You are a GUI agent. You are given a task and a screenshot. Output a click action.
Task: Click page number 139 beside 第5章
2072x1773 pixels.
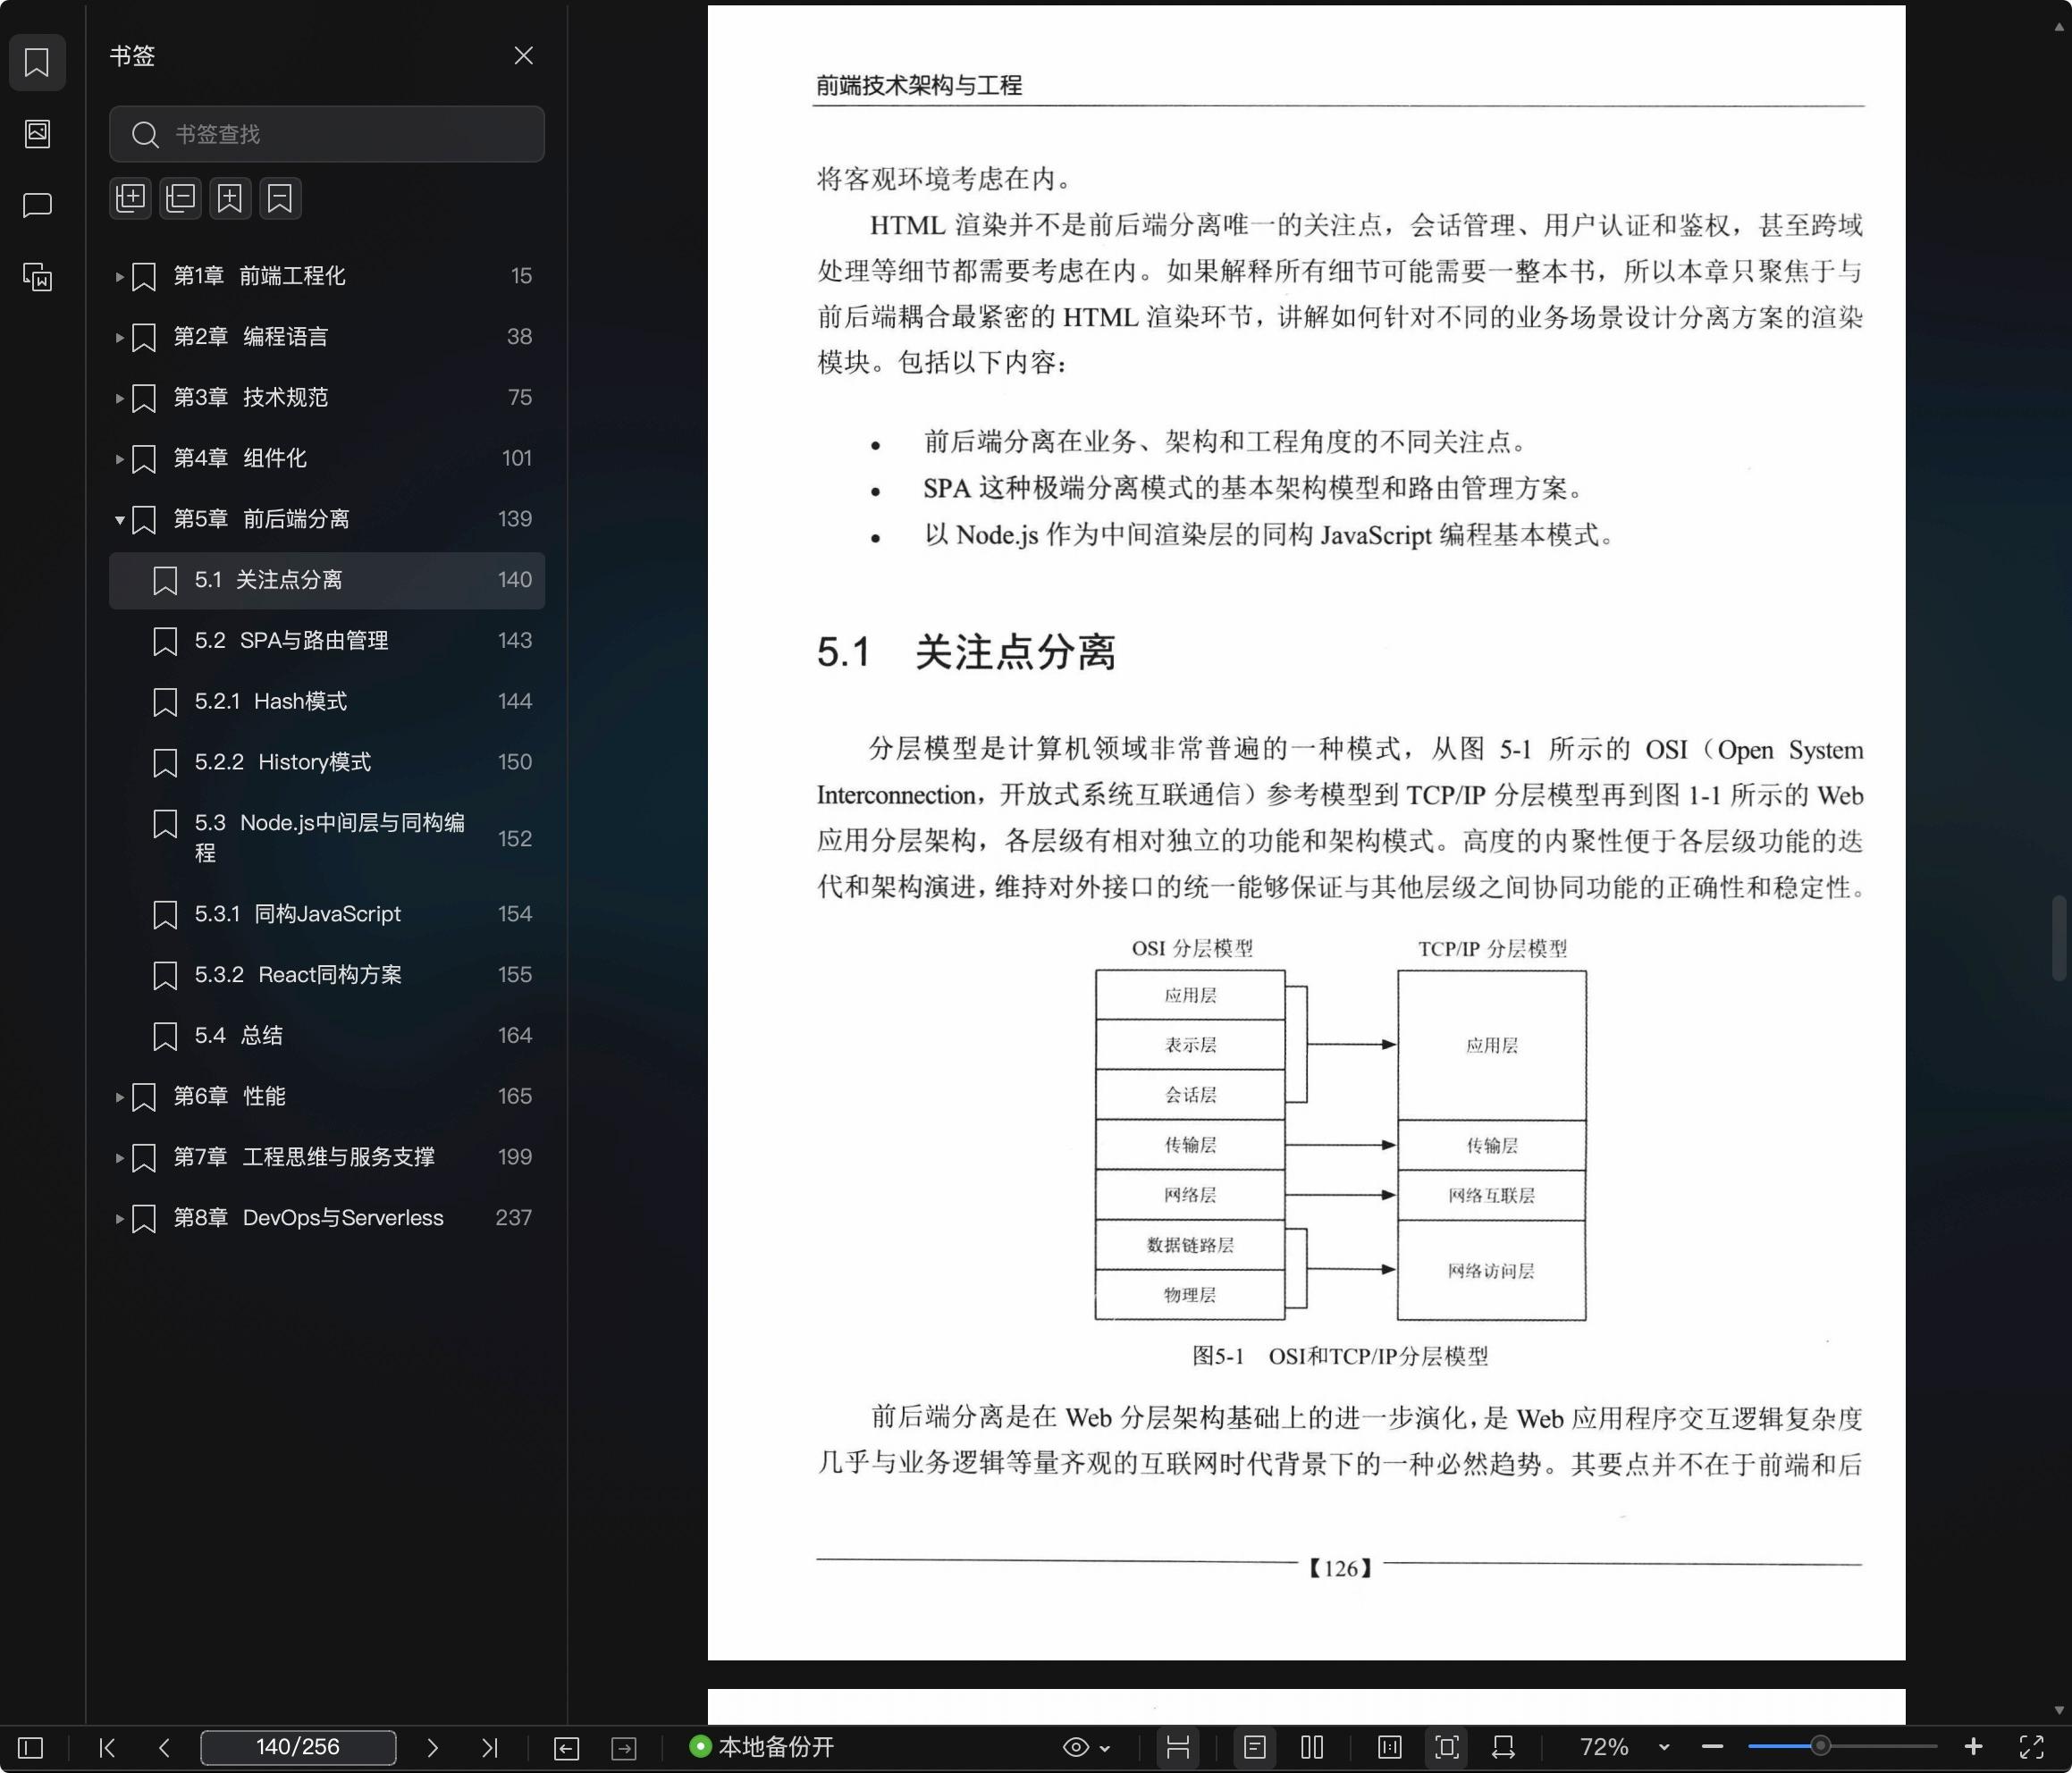515,519
